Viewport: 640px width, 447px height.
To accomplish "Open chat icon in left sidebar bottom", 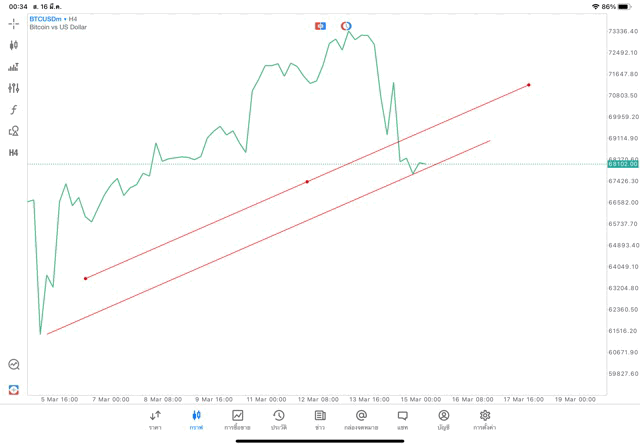I will [x=13, y=365].
